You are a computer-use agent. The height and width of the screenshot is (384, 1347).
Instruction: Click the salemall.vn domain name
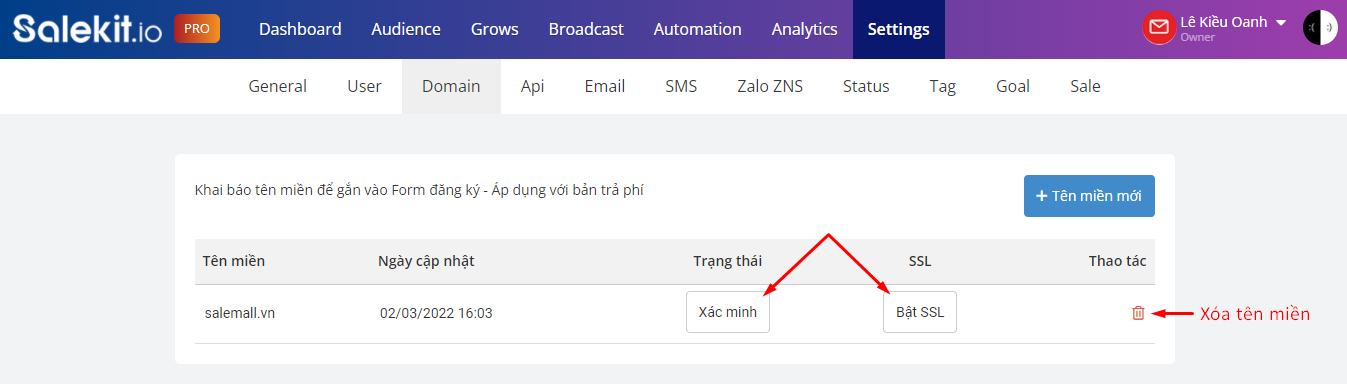coord(239,313)
